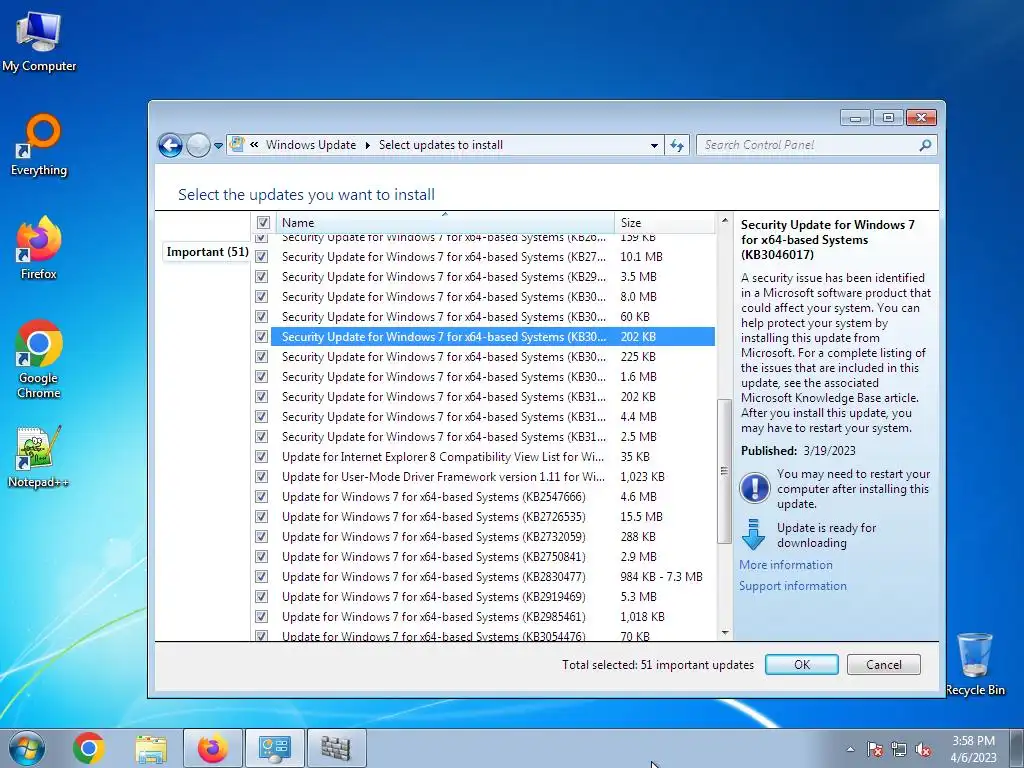
Task: Click the Cancel button
Action: click(x=884, y=665)
